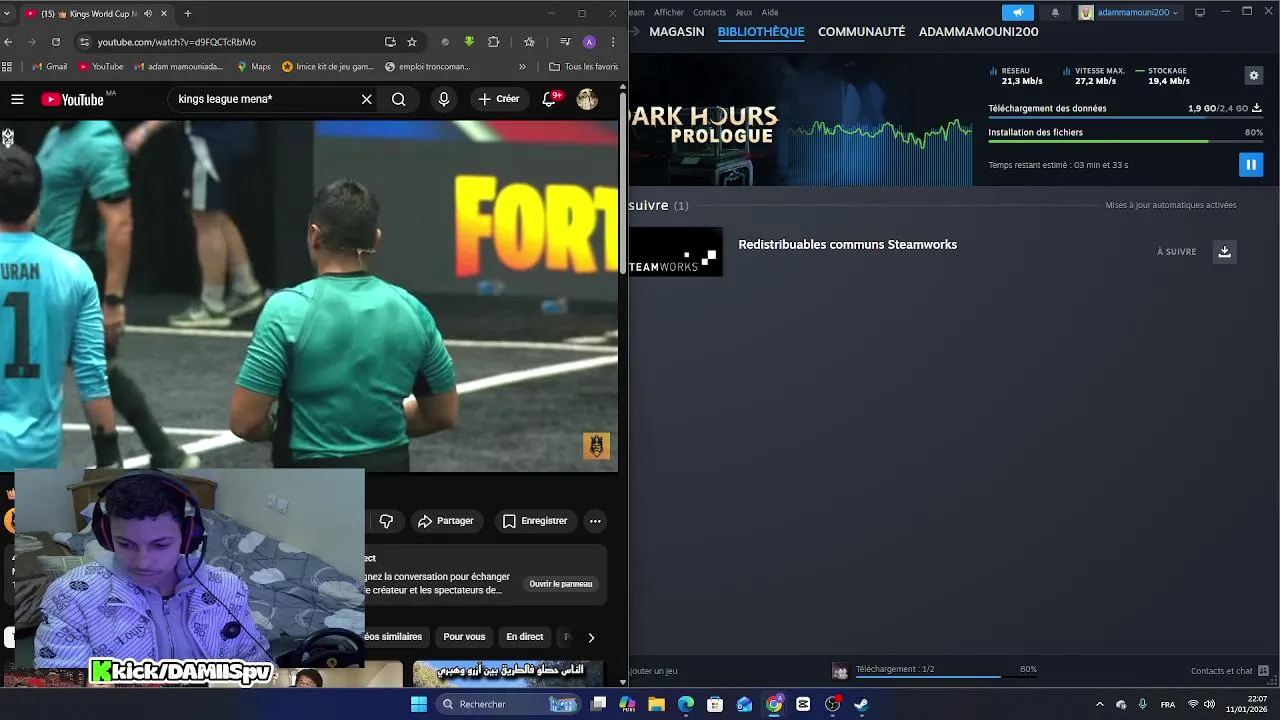Open Steam Contacts menu

pyautogui.click(x=709, y=13)
